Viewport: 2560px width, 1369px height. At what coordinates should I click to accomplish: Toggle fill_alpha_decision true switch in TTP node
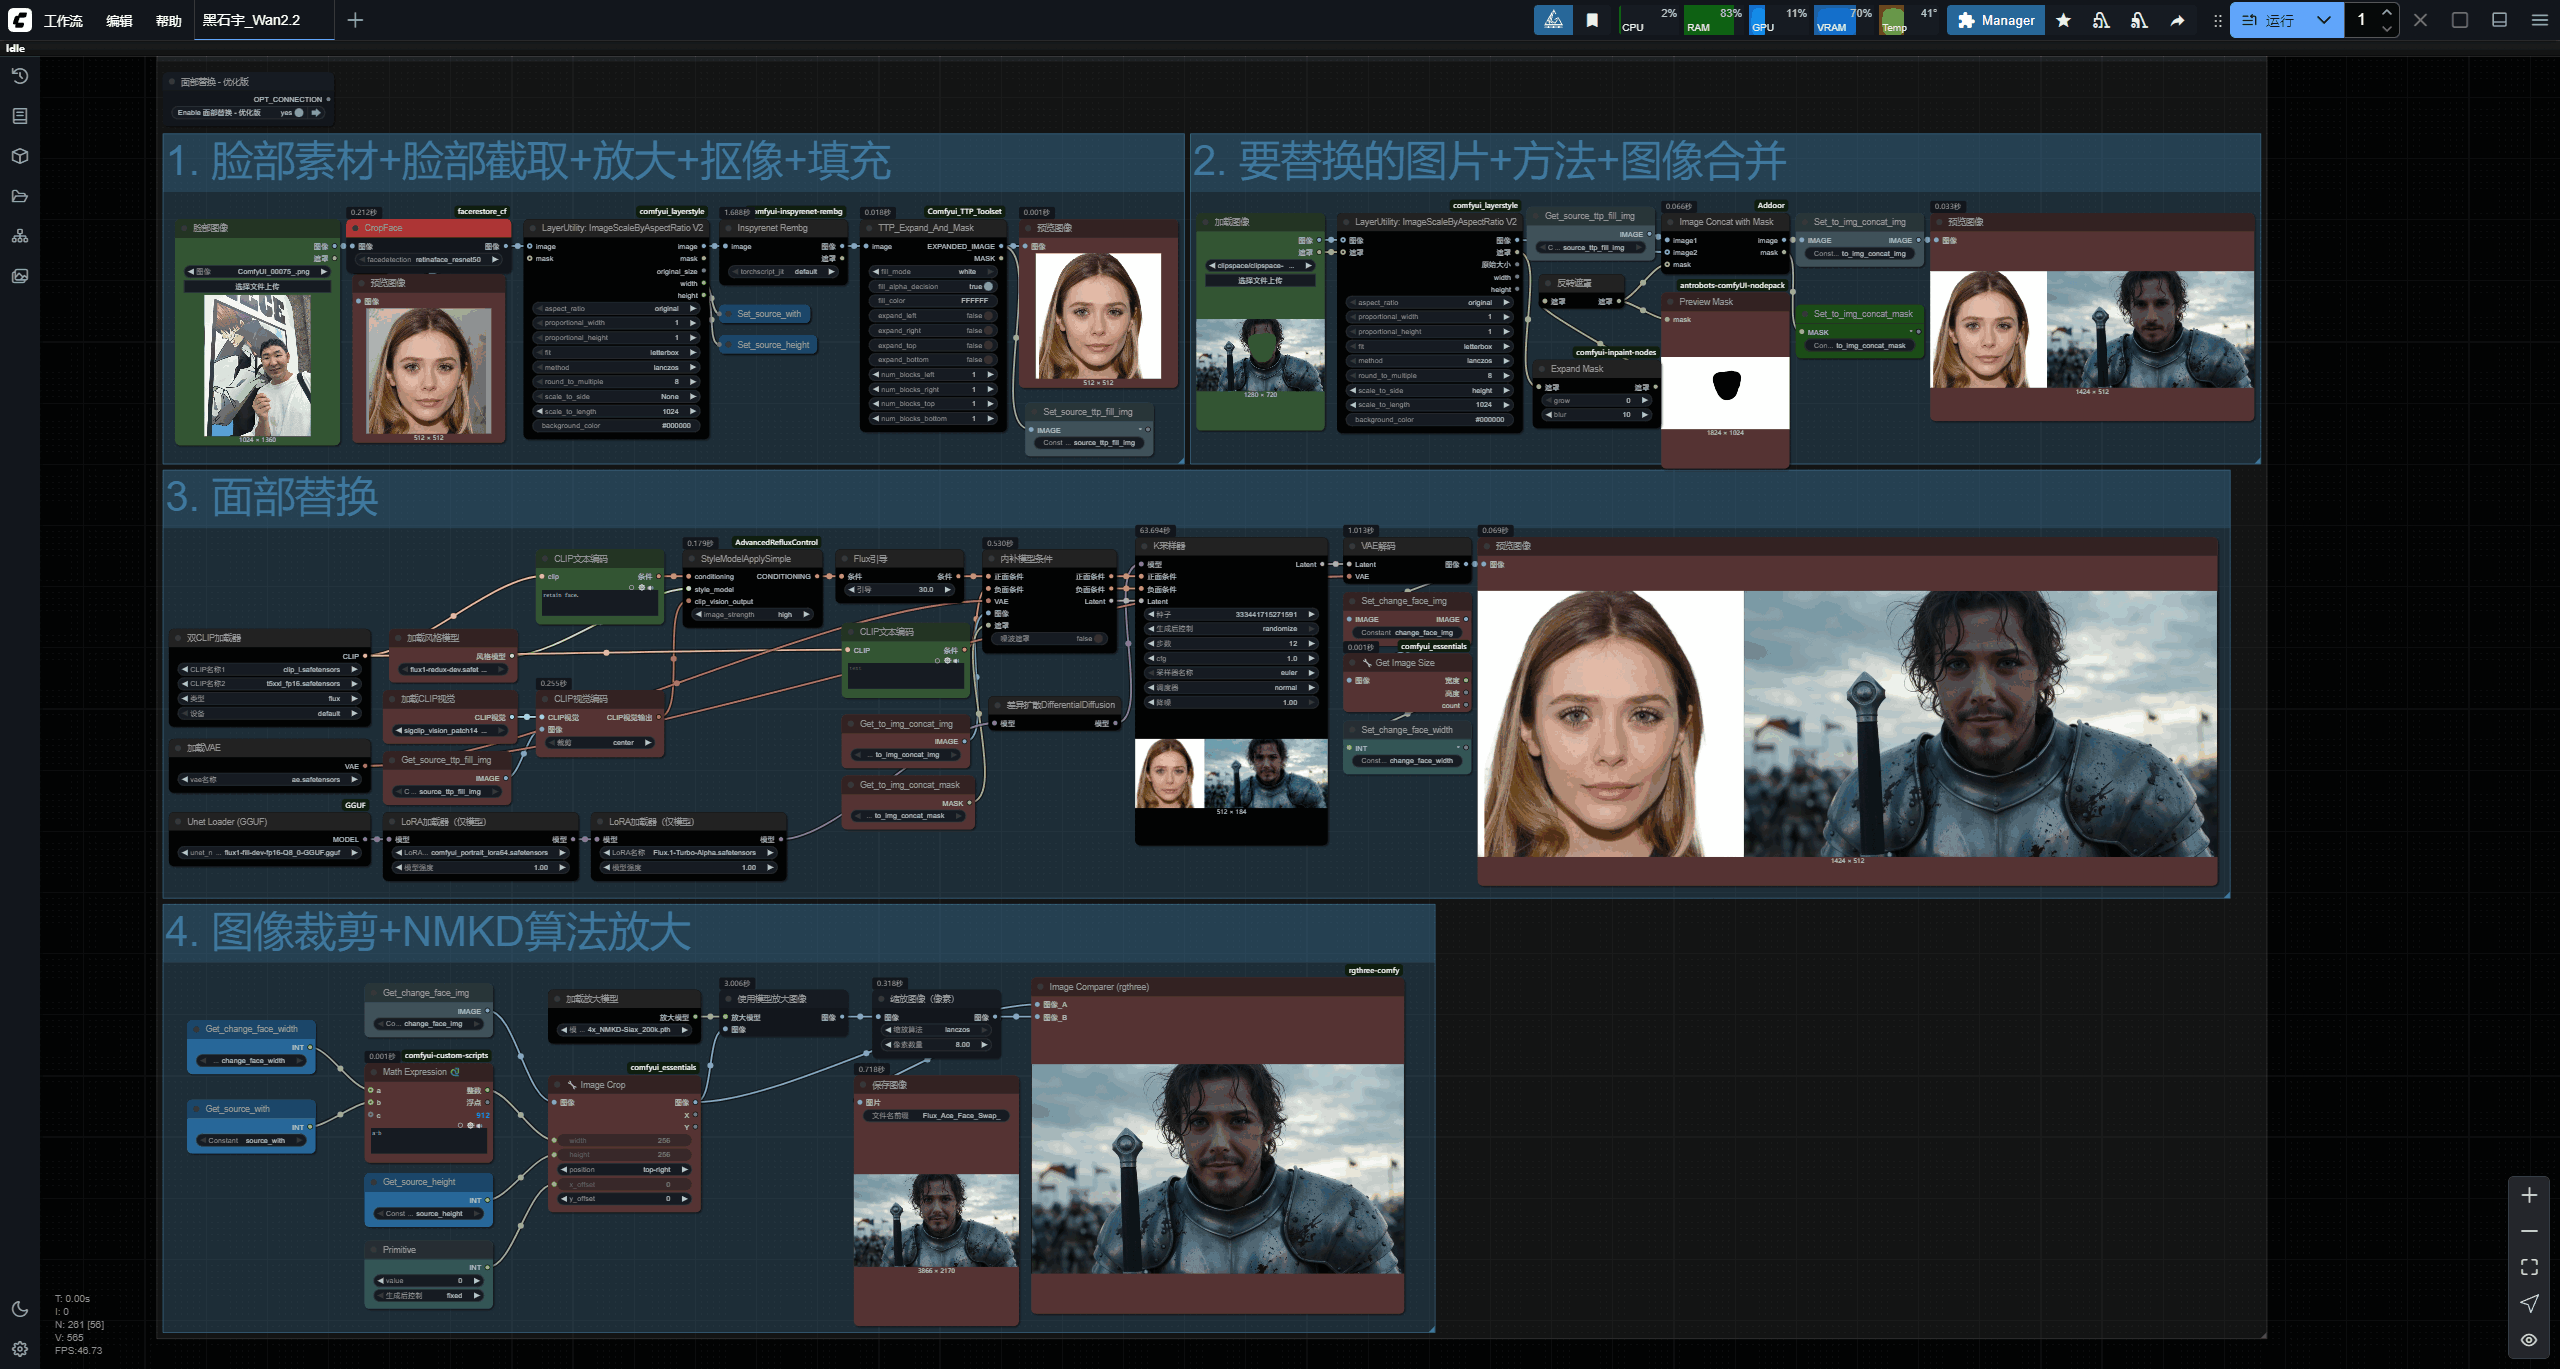tap(988, 286)
